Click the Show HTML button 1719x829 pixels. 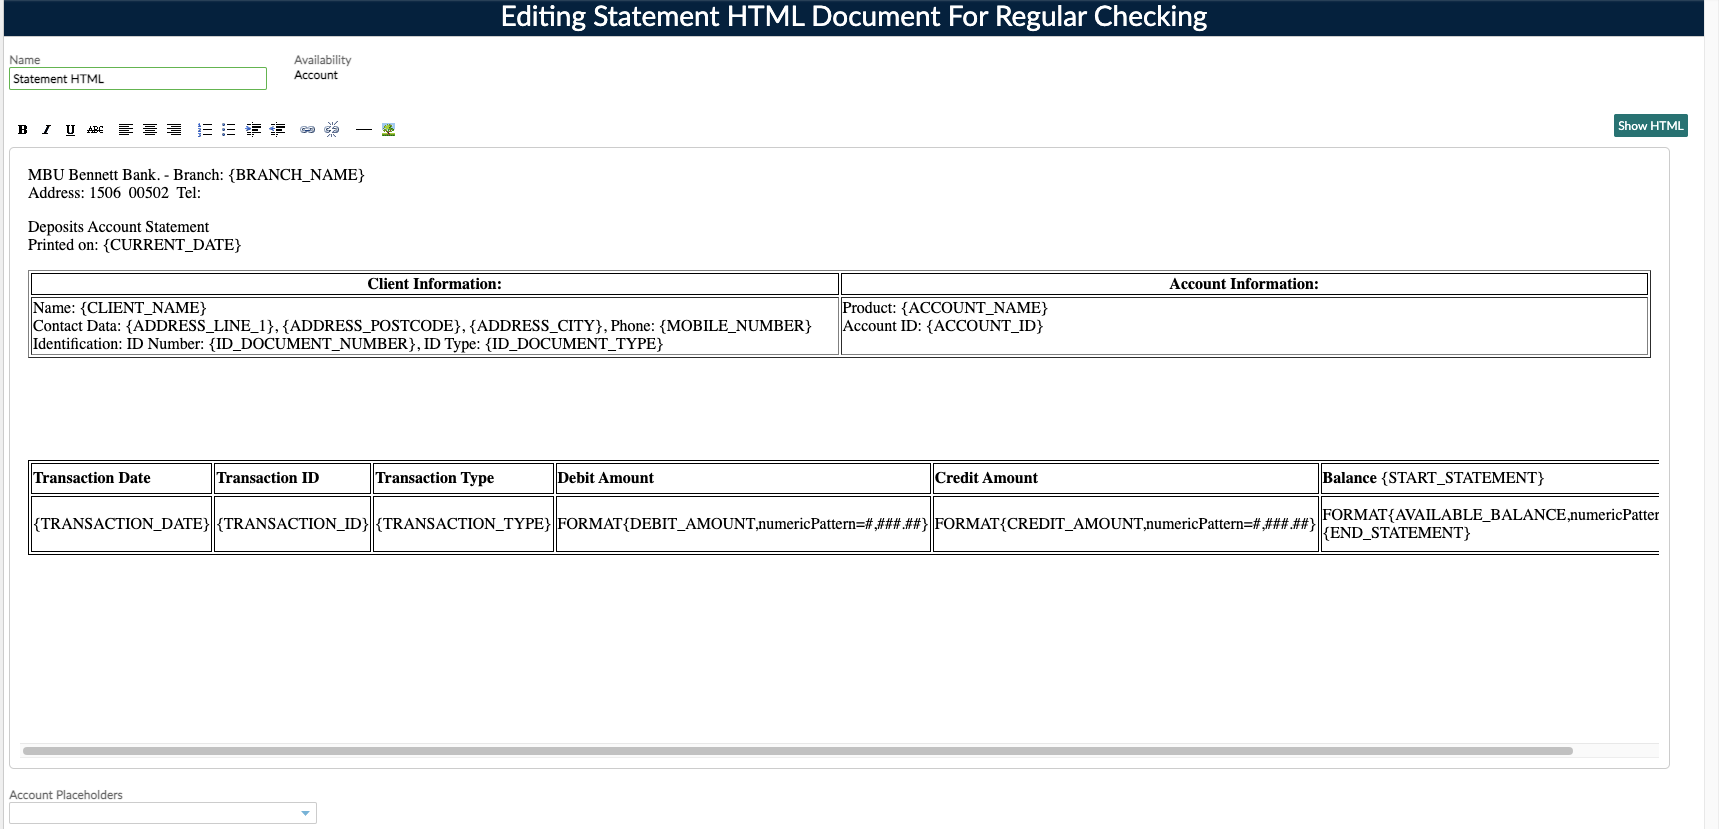pyautogui.click(x=1650, y=125)
